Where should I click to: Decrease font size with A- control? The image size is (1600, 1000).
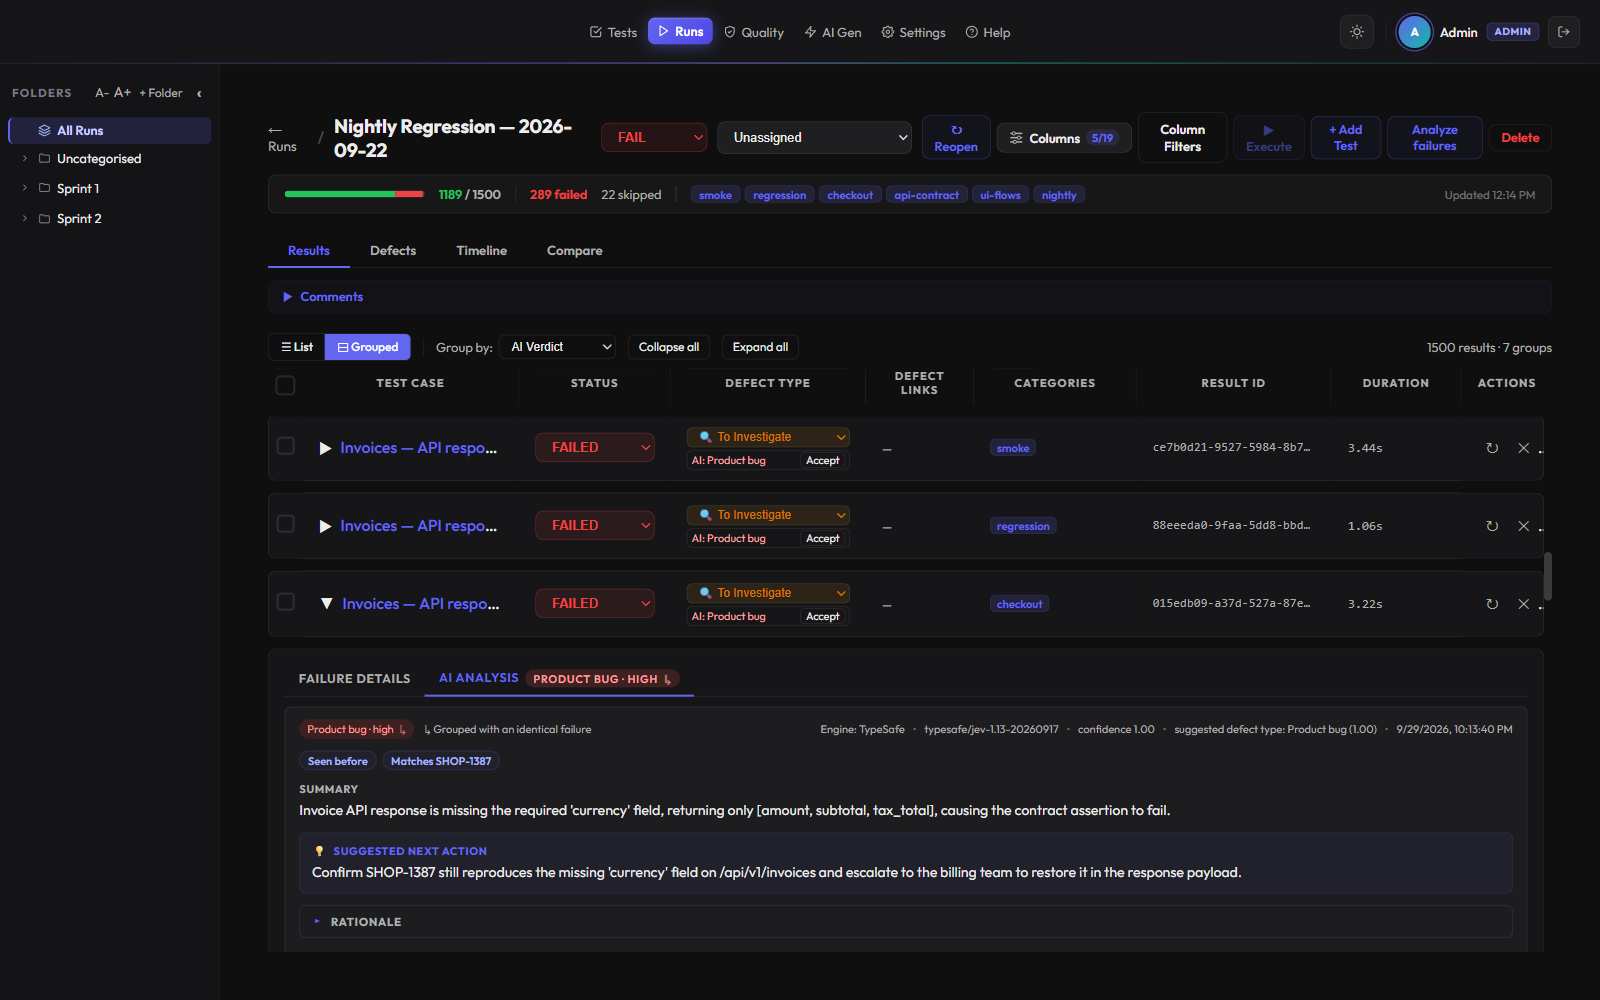[x=102, y=93]
